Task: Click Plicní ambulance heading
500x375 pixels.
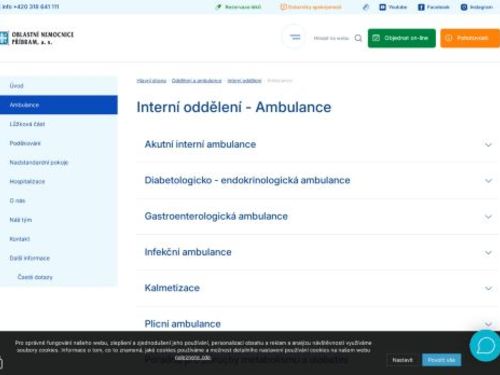Action: (x=183, y=324)
